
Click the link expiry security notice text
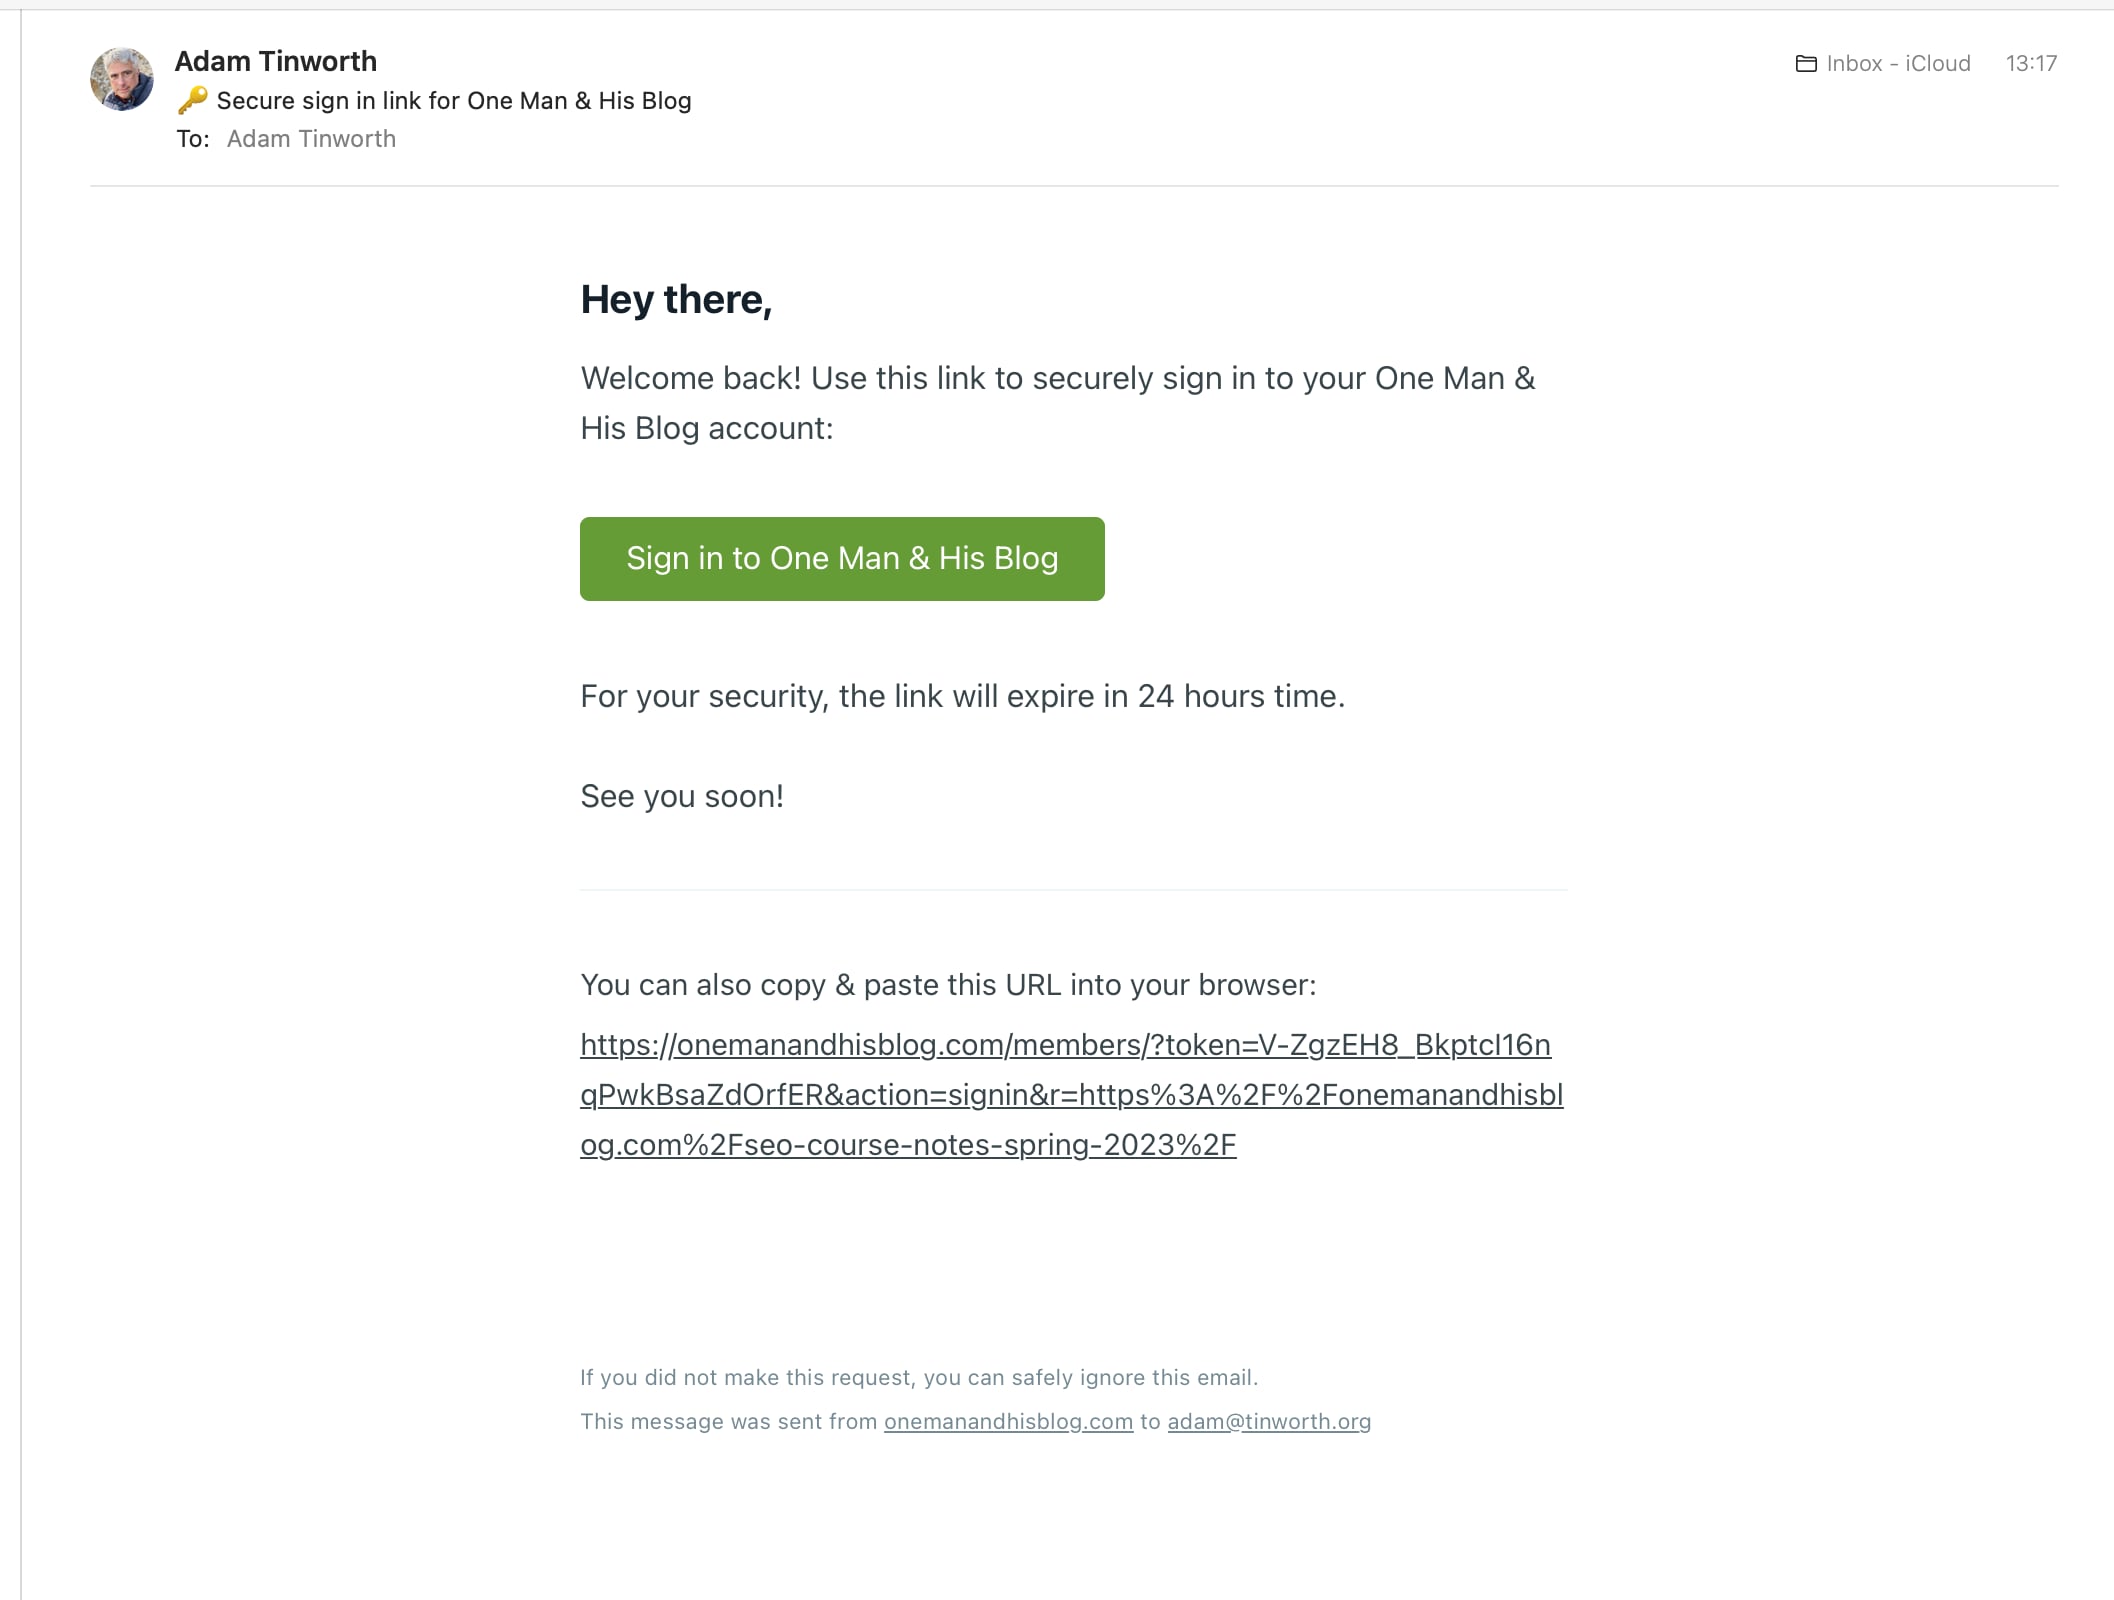pos(962,696)
